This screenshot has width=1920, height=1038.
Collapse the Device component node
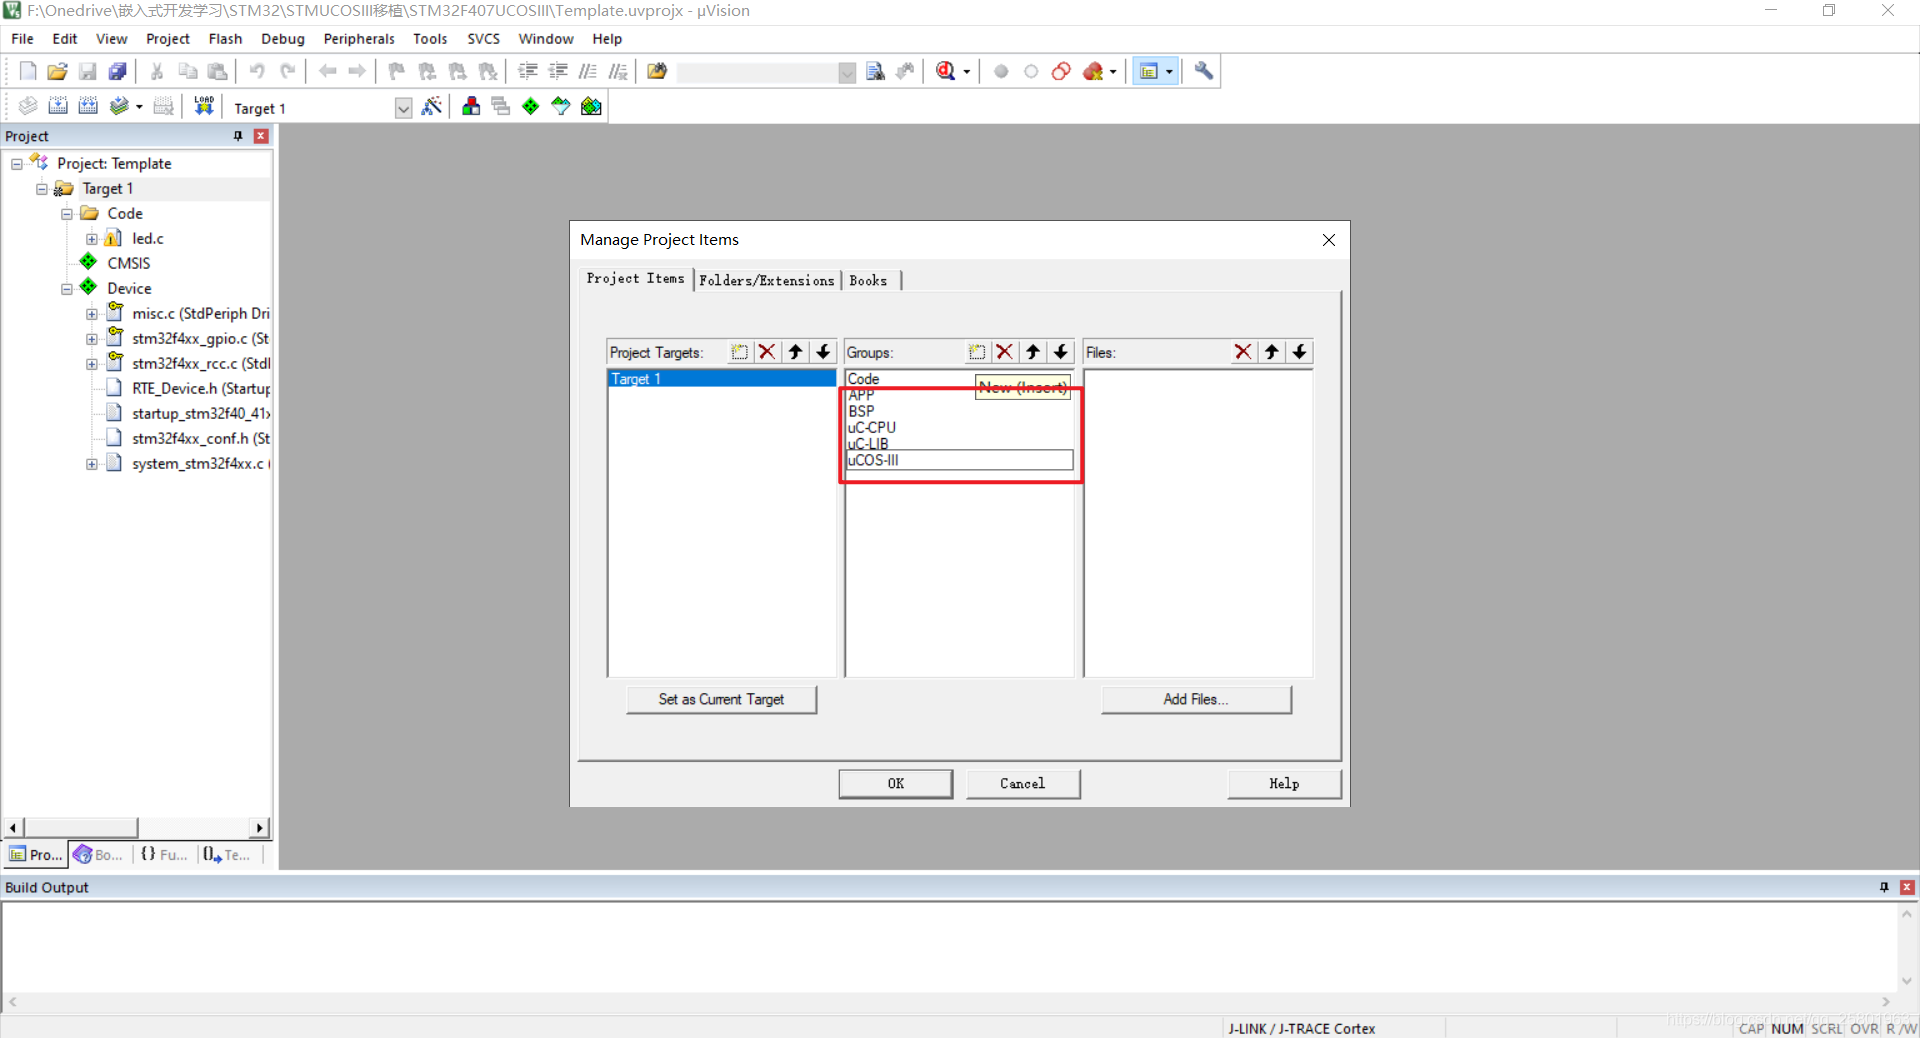pos(67,289)
